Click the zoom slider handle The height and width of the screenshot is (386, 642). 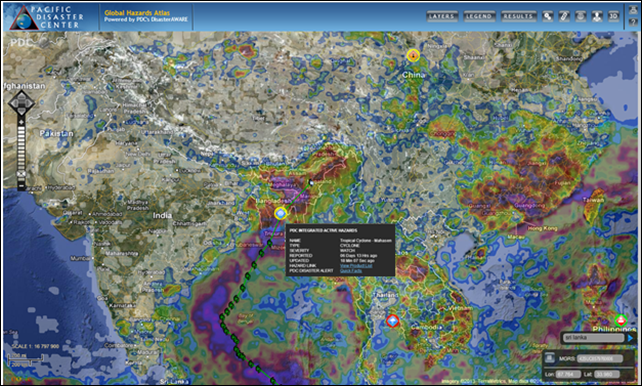pos(21,174)
